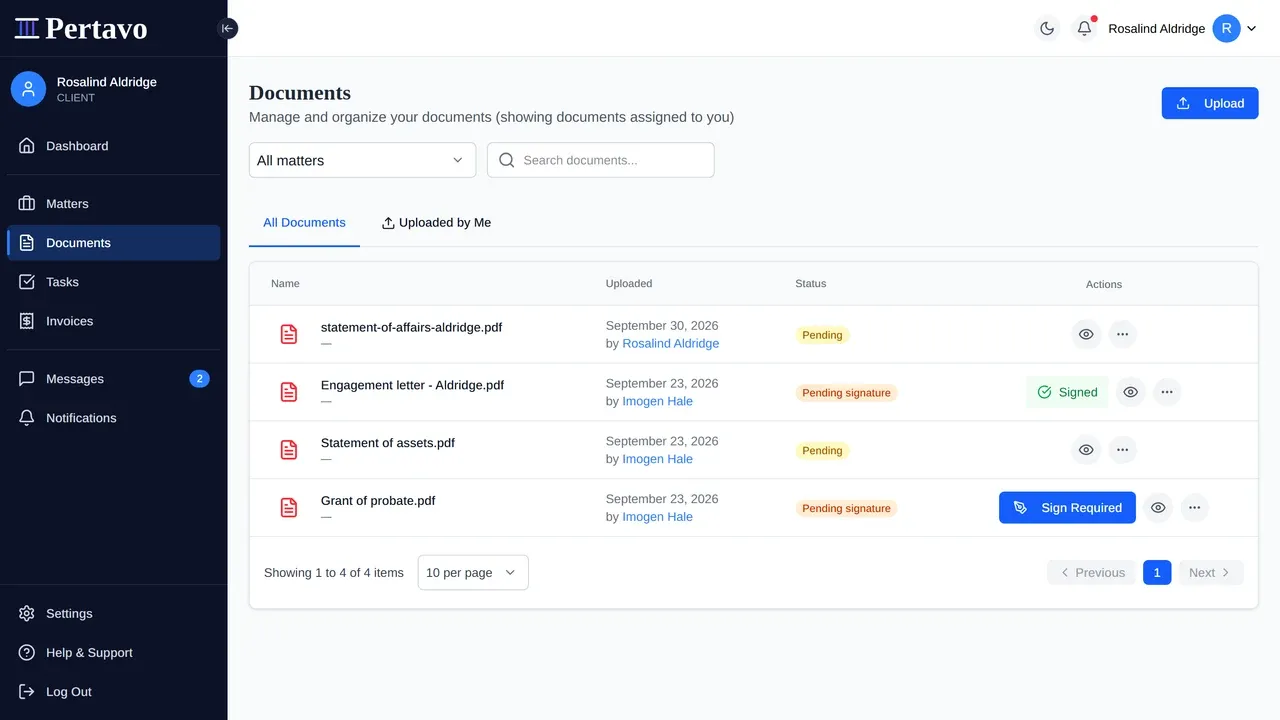Focus the Search documents field
1280x720 pixels.
tap(601, 160)
